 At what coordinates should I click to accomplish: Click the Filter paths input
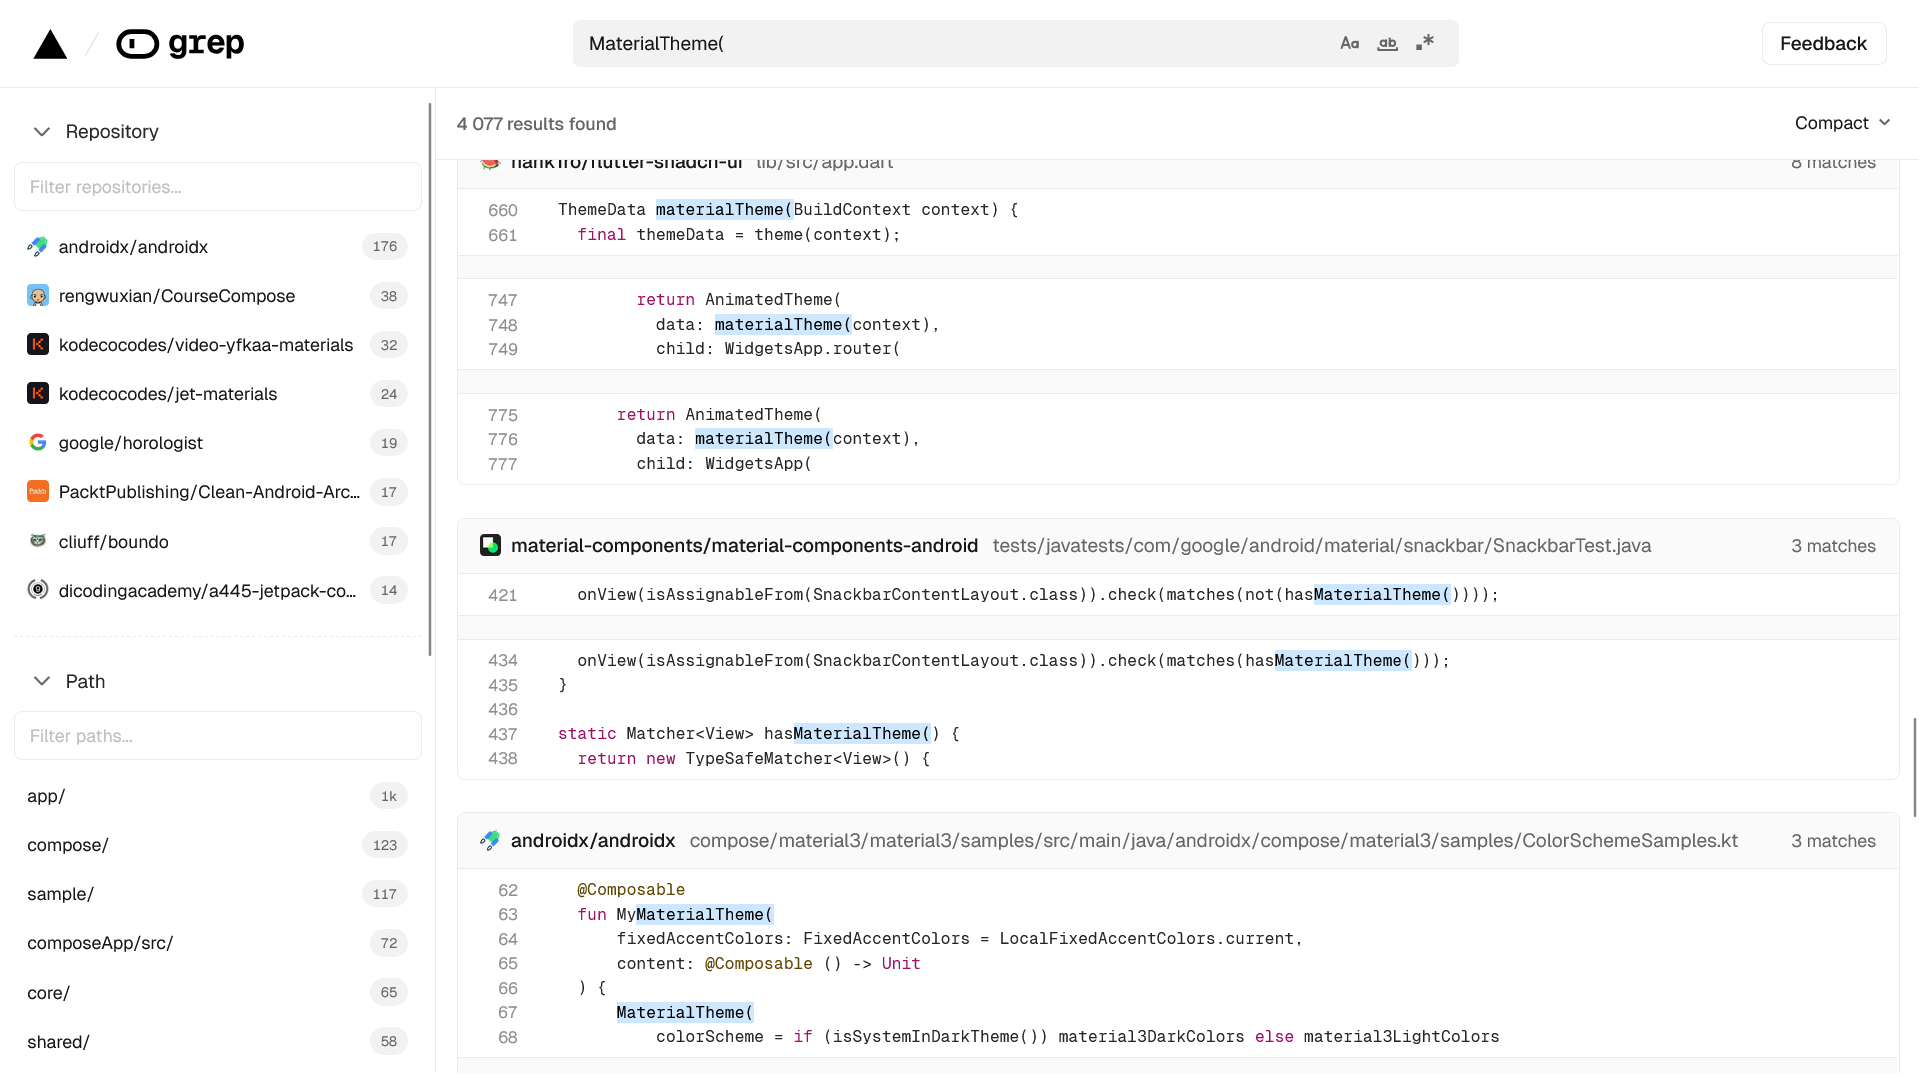tap(218, 736)
